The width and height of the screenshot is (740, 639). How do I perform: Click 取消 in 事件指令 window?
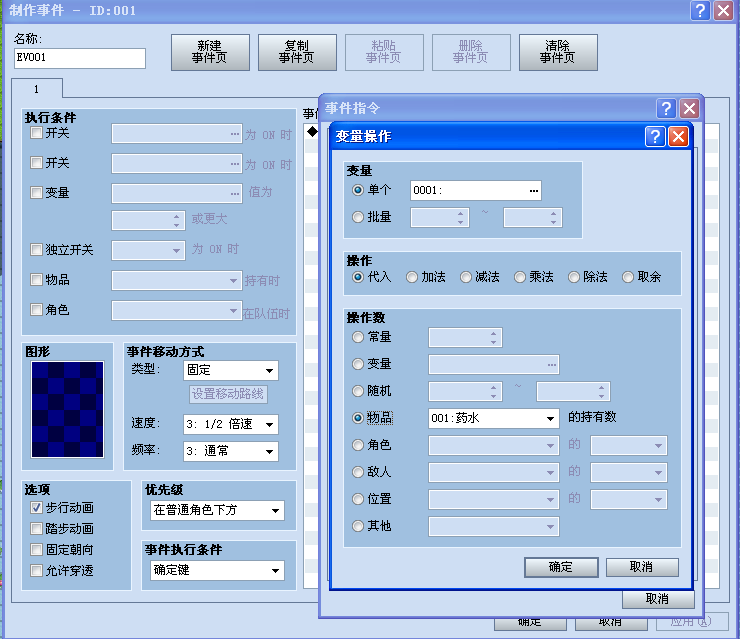pos(658,599)
